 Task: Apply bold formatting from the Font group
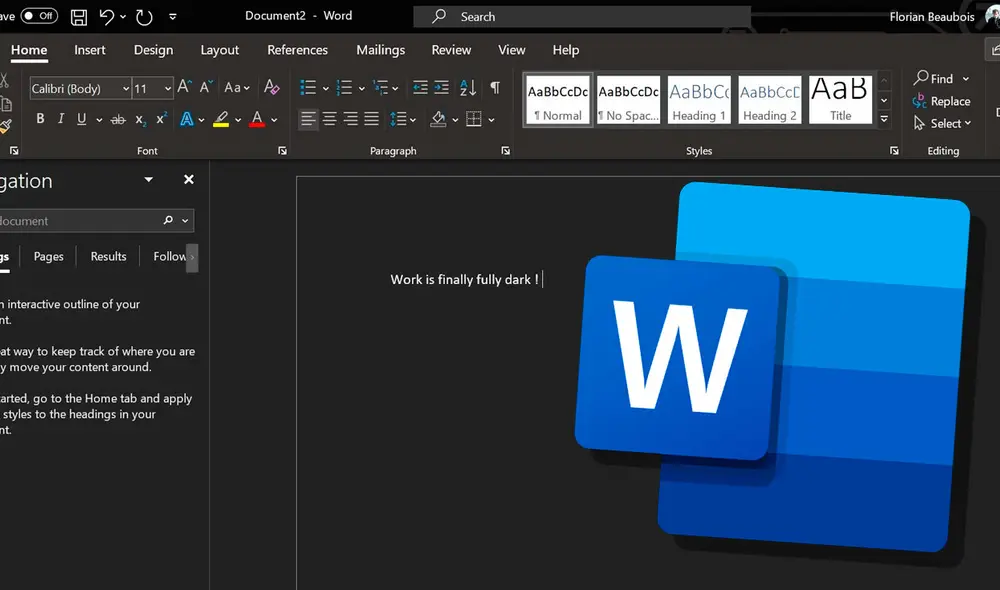[x=40, y=118]
